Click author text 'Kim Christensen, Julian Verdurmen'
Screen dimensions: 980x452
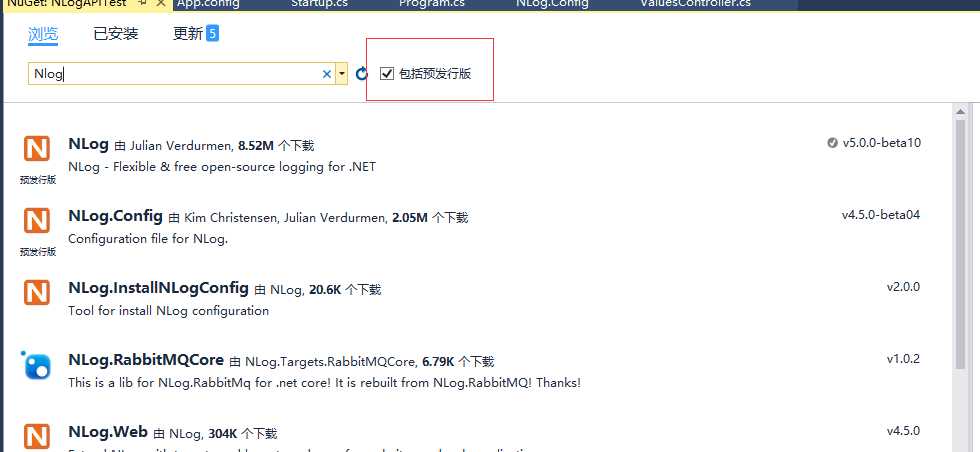coord(286,218)
